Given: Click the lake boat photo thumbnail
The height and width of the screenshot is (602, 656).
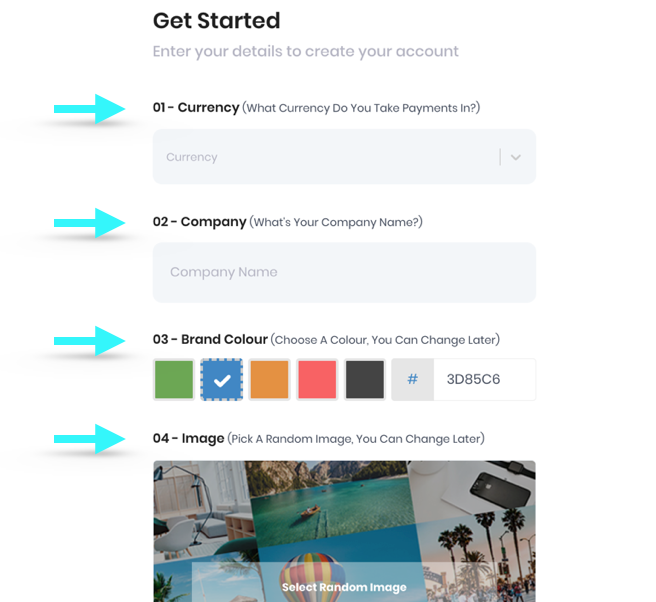Looking at the screenshot, I should click(331, 502).
